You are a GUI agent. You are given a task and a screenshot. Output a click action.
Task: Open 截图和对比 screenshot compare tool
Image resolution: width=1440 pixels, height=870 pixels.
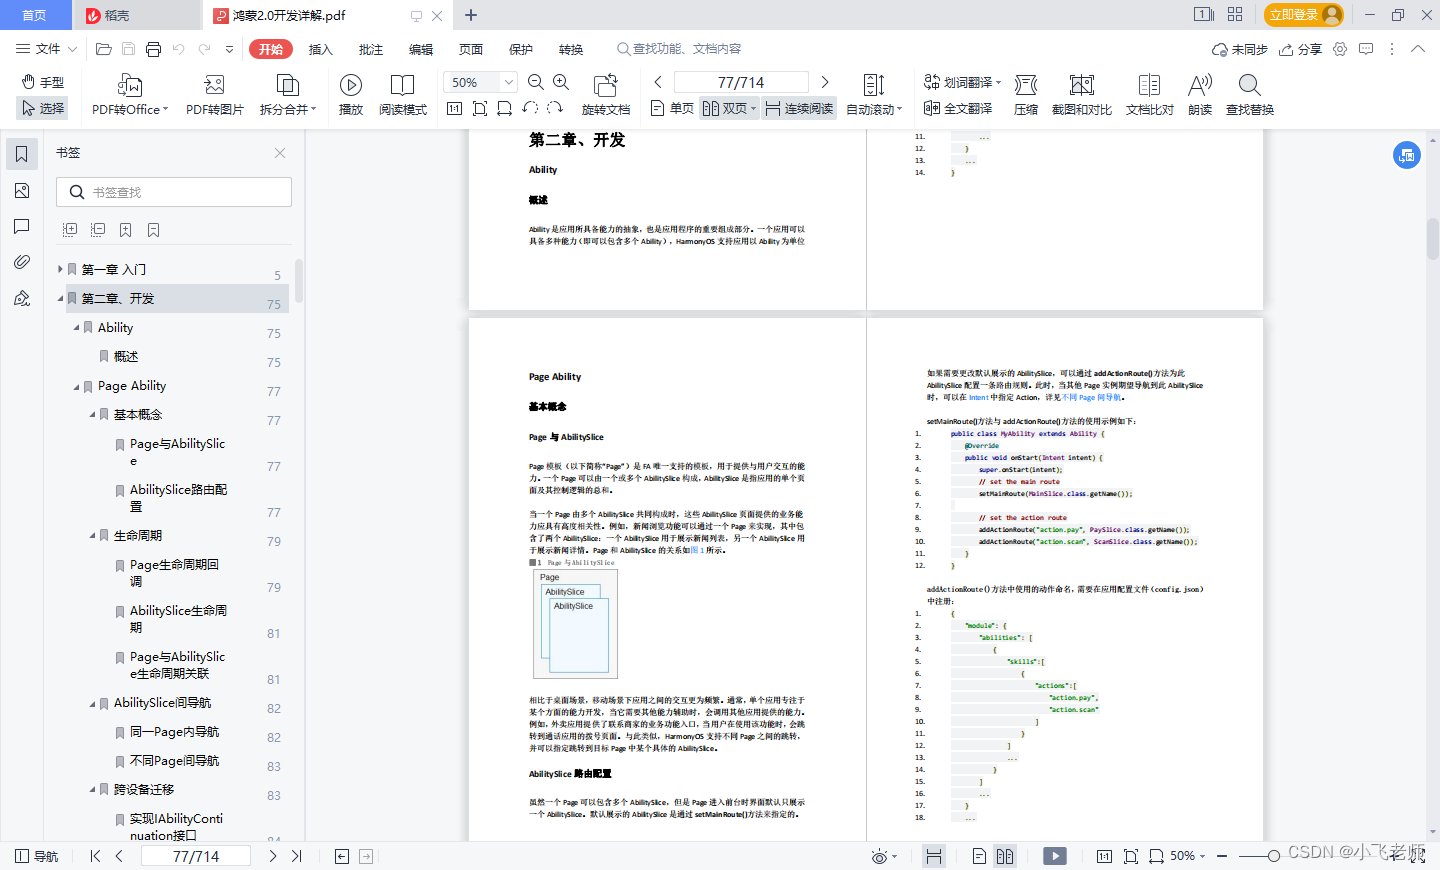(x=1082, y=96)
